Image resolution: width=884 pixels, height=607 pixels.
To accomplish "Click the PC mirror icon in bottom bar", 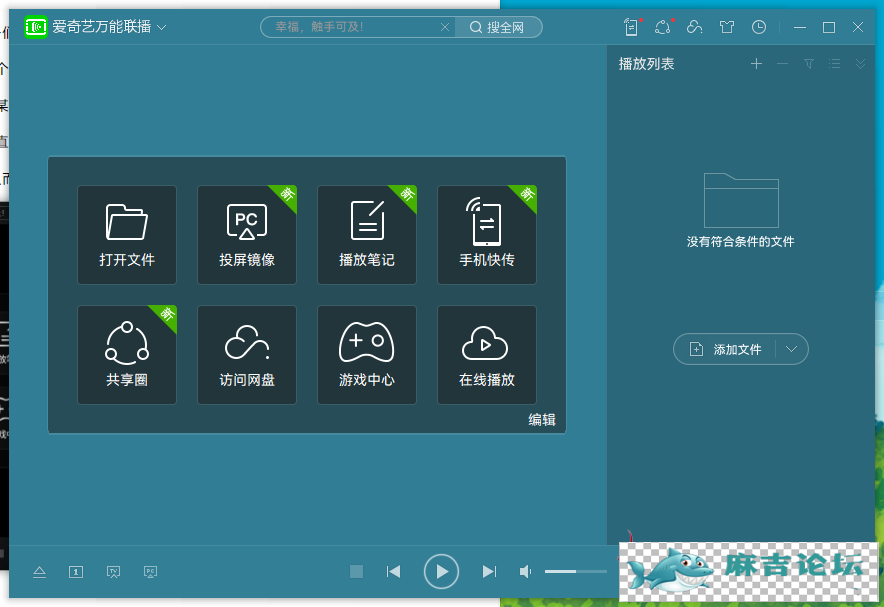I will click(151, 572).
